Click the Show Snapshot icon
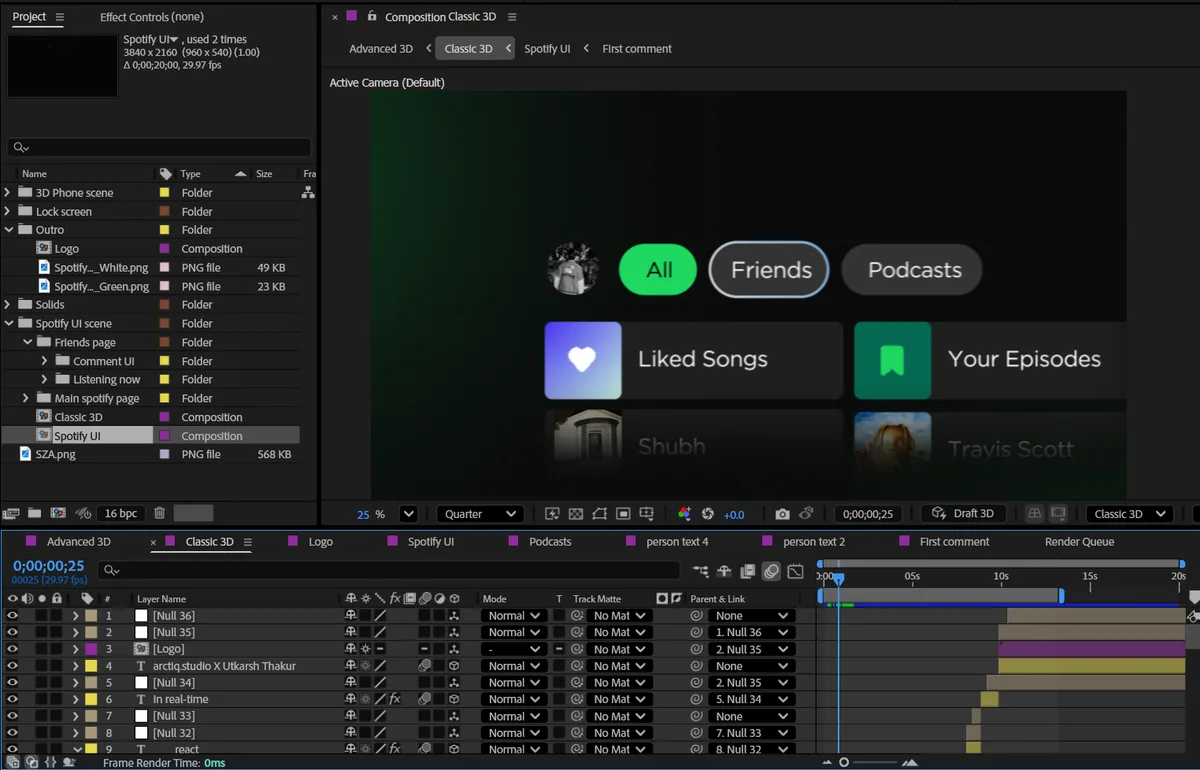The height and width of the screenshot is (770, 1200). [806, 514]
